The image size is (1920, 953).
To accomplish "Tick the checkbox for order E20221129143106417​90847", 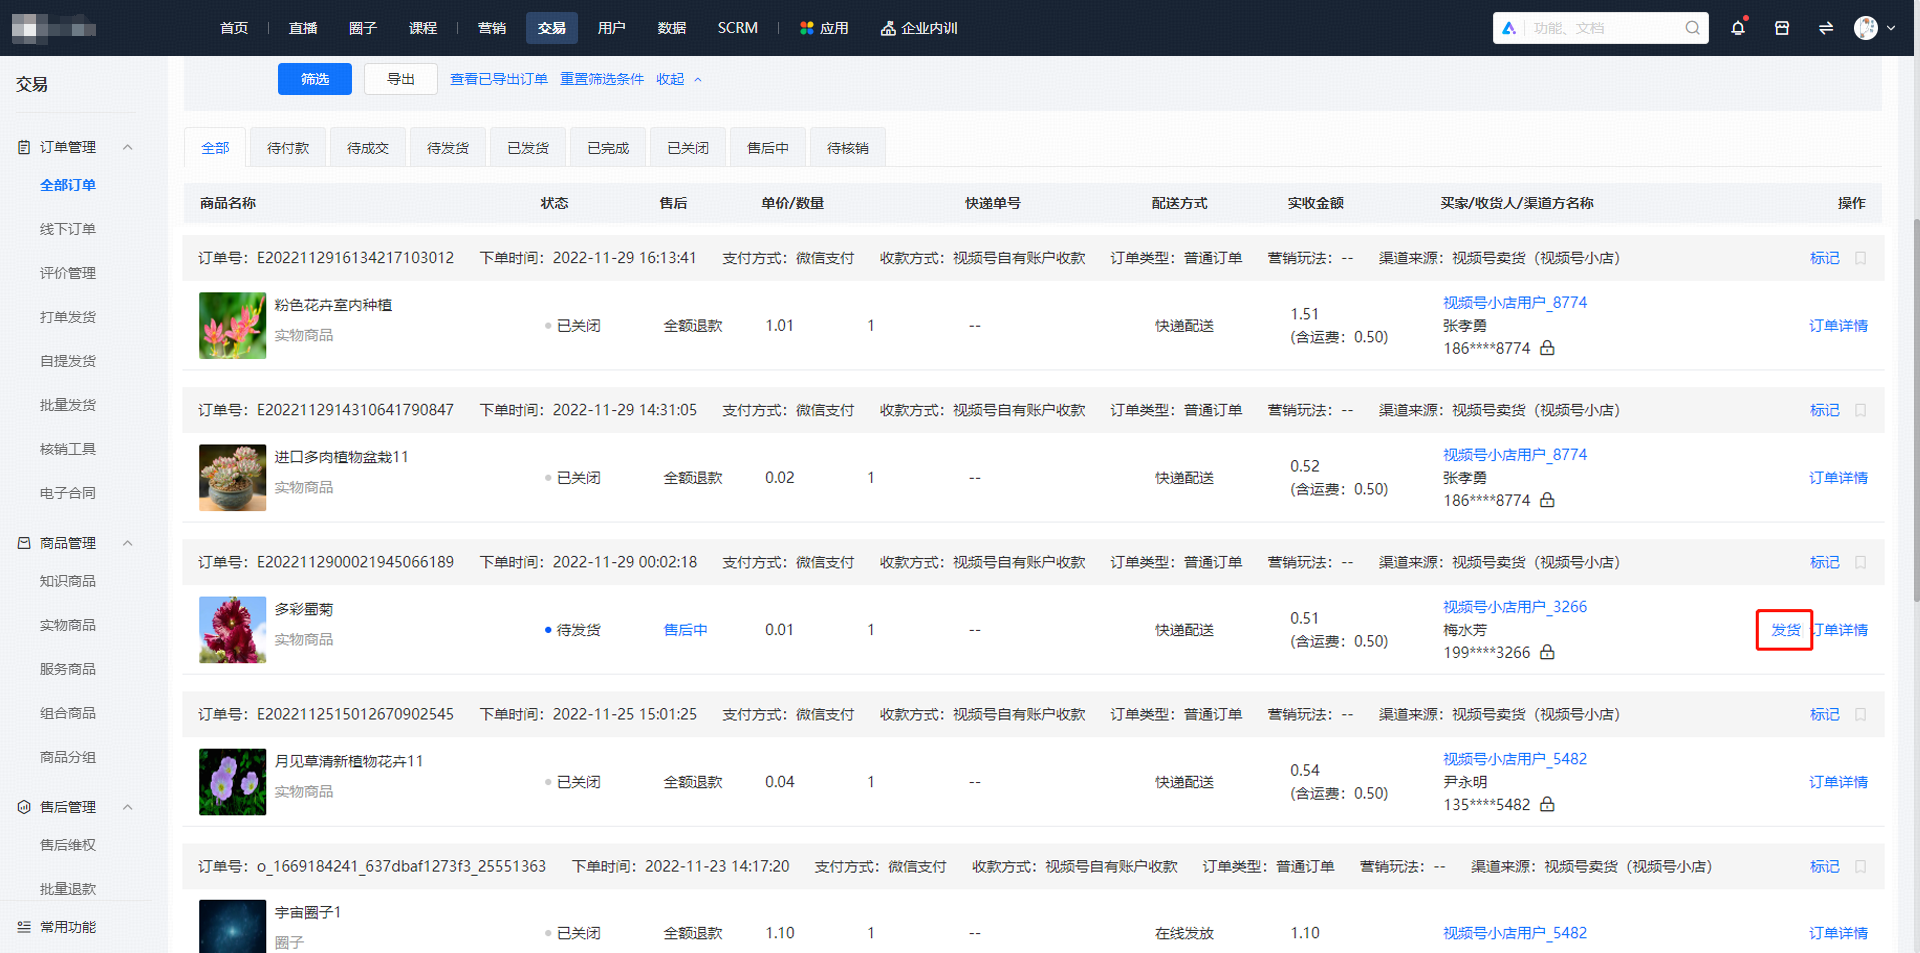I will click(1861, 410).
